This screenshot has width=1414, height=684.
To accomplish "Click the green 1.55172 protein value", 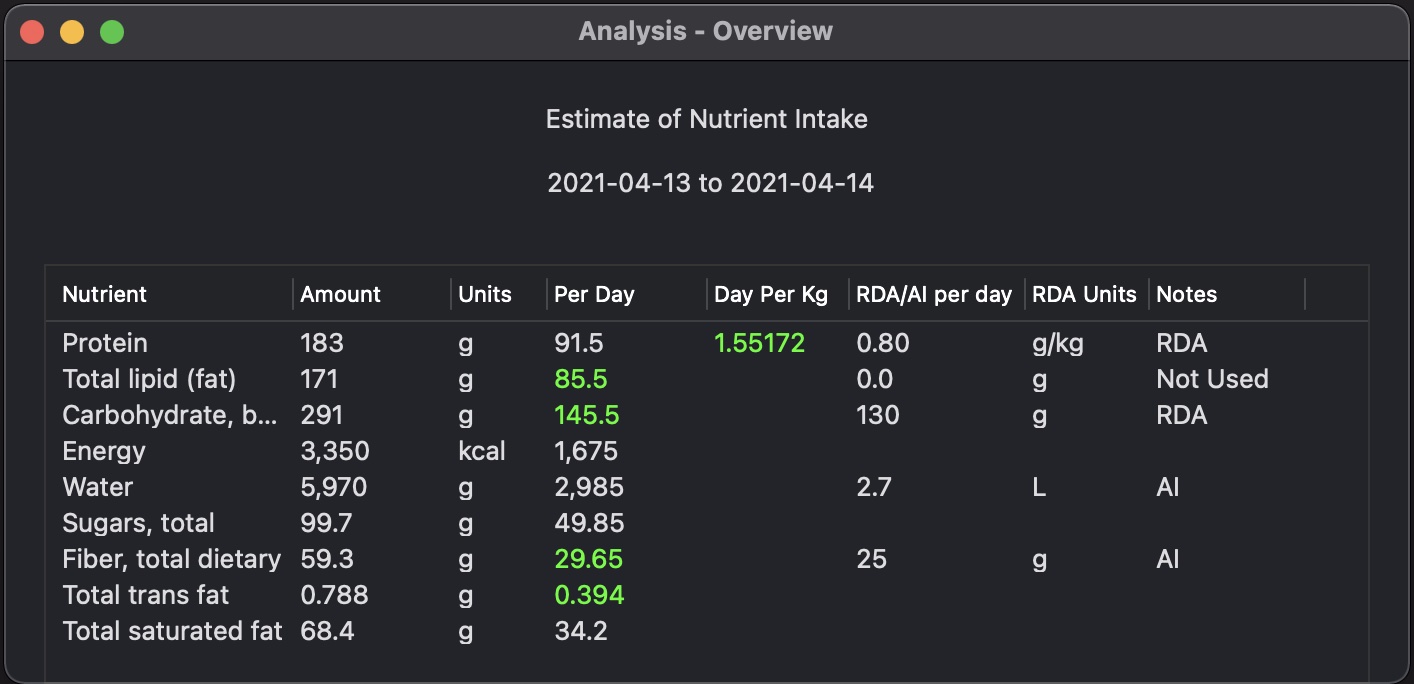I will [x=759, y=343].
